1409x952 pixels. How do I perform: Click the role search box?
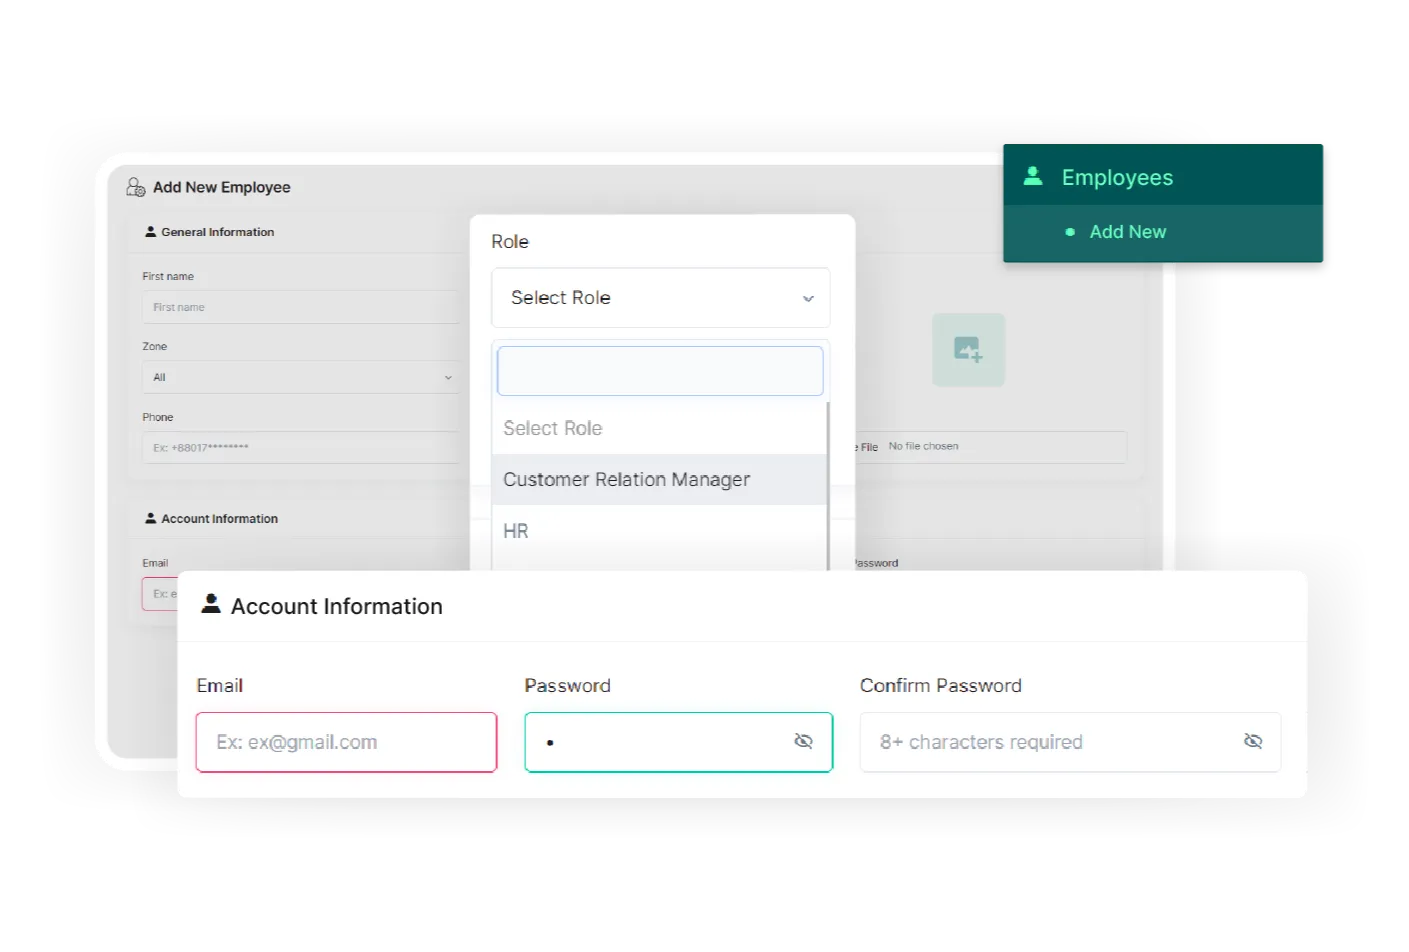coord(660,371)
